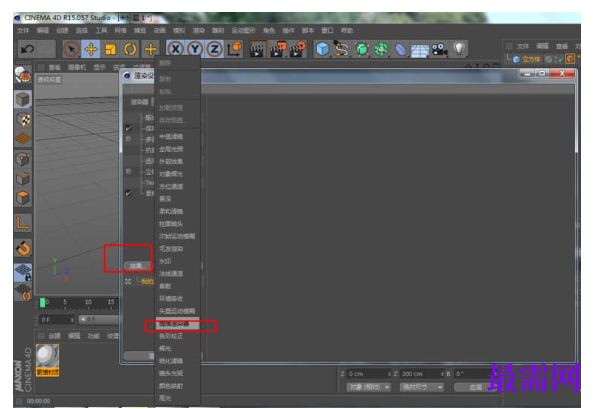Click 立方体 object in object manager

[531, 59]
